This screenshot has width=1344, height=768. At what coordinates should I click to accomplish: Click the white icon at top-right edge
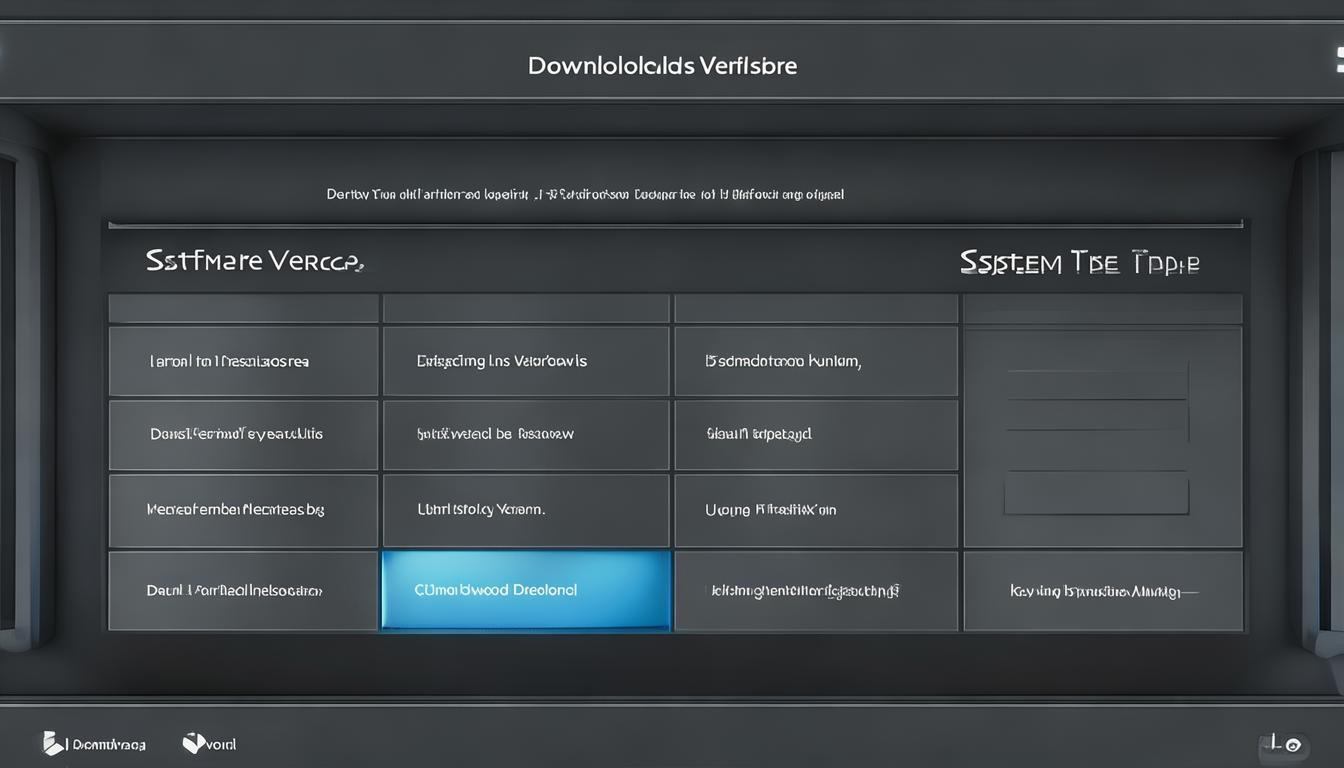click(x=1339, y=62)
